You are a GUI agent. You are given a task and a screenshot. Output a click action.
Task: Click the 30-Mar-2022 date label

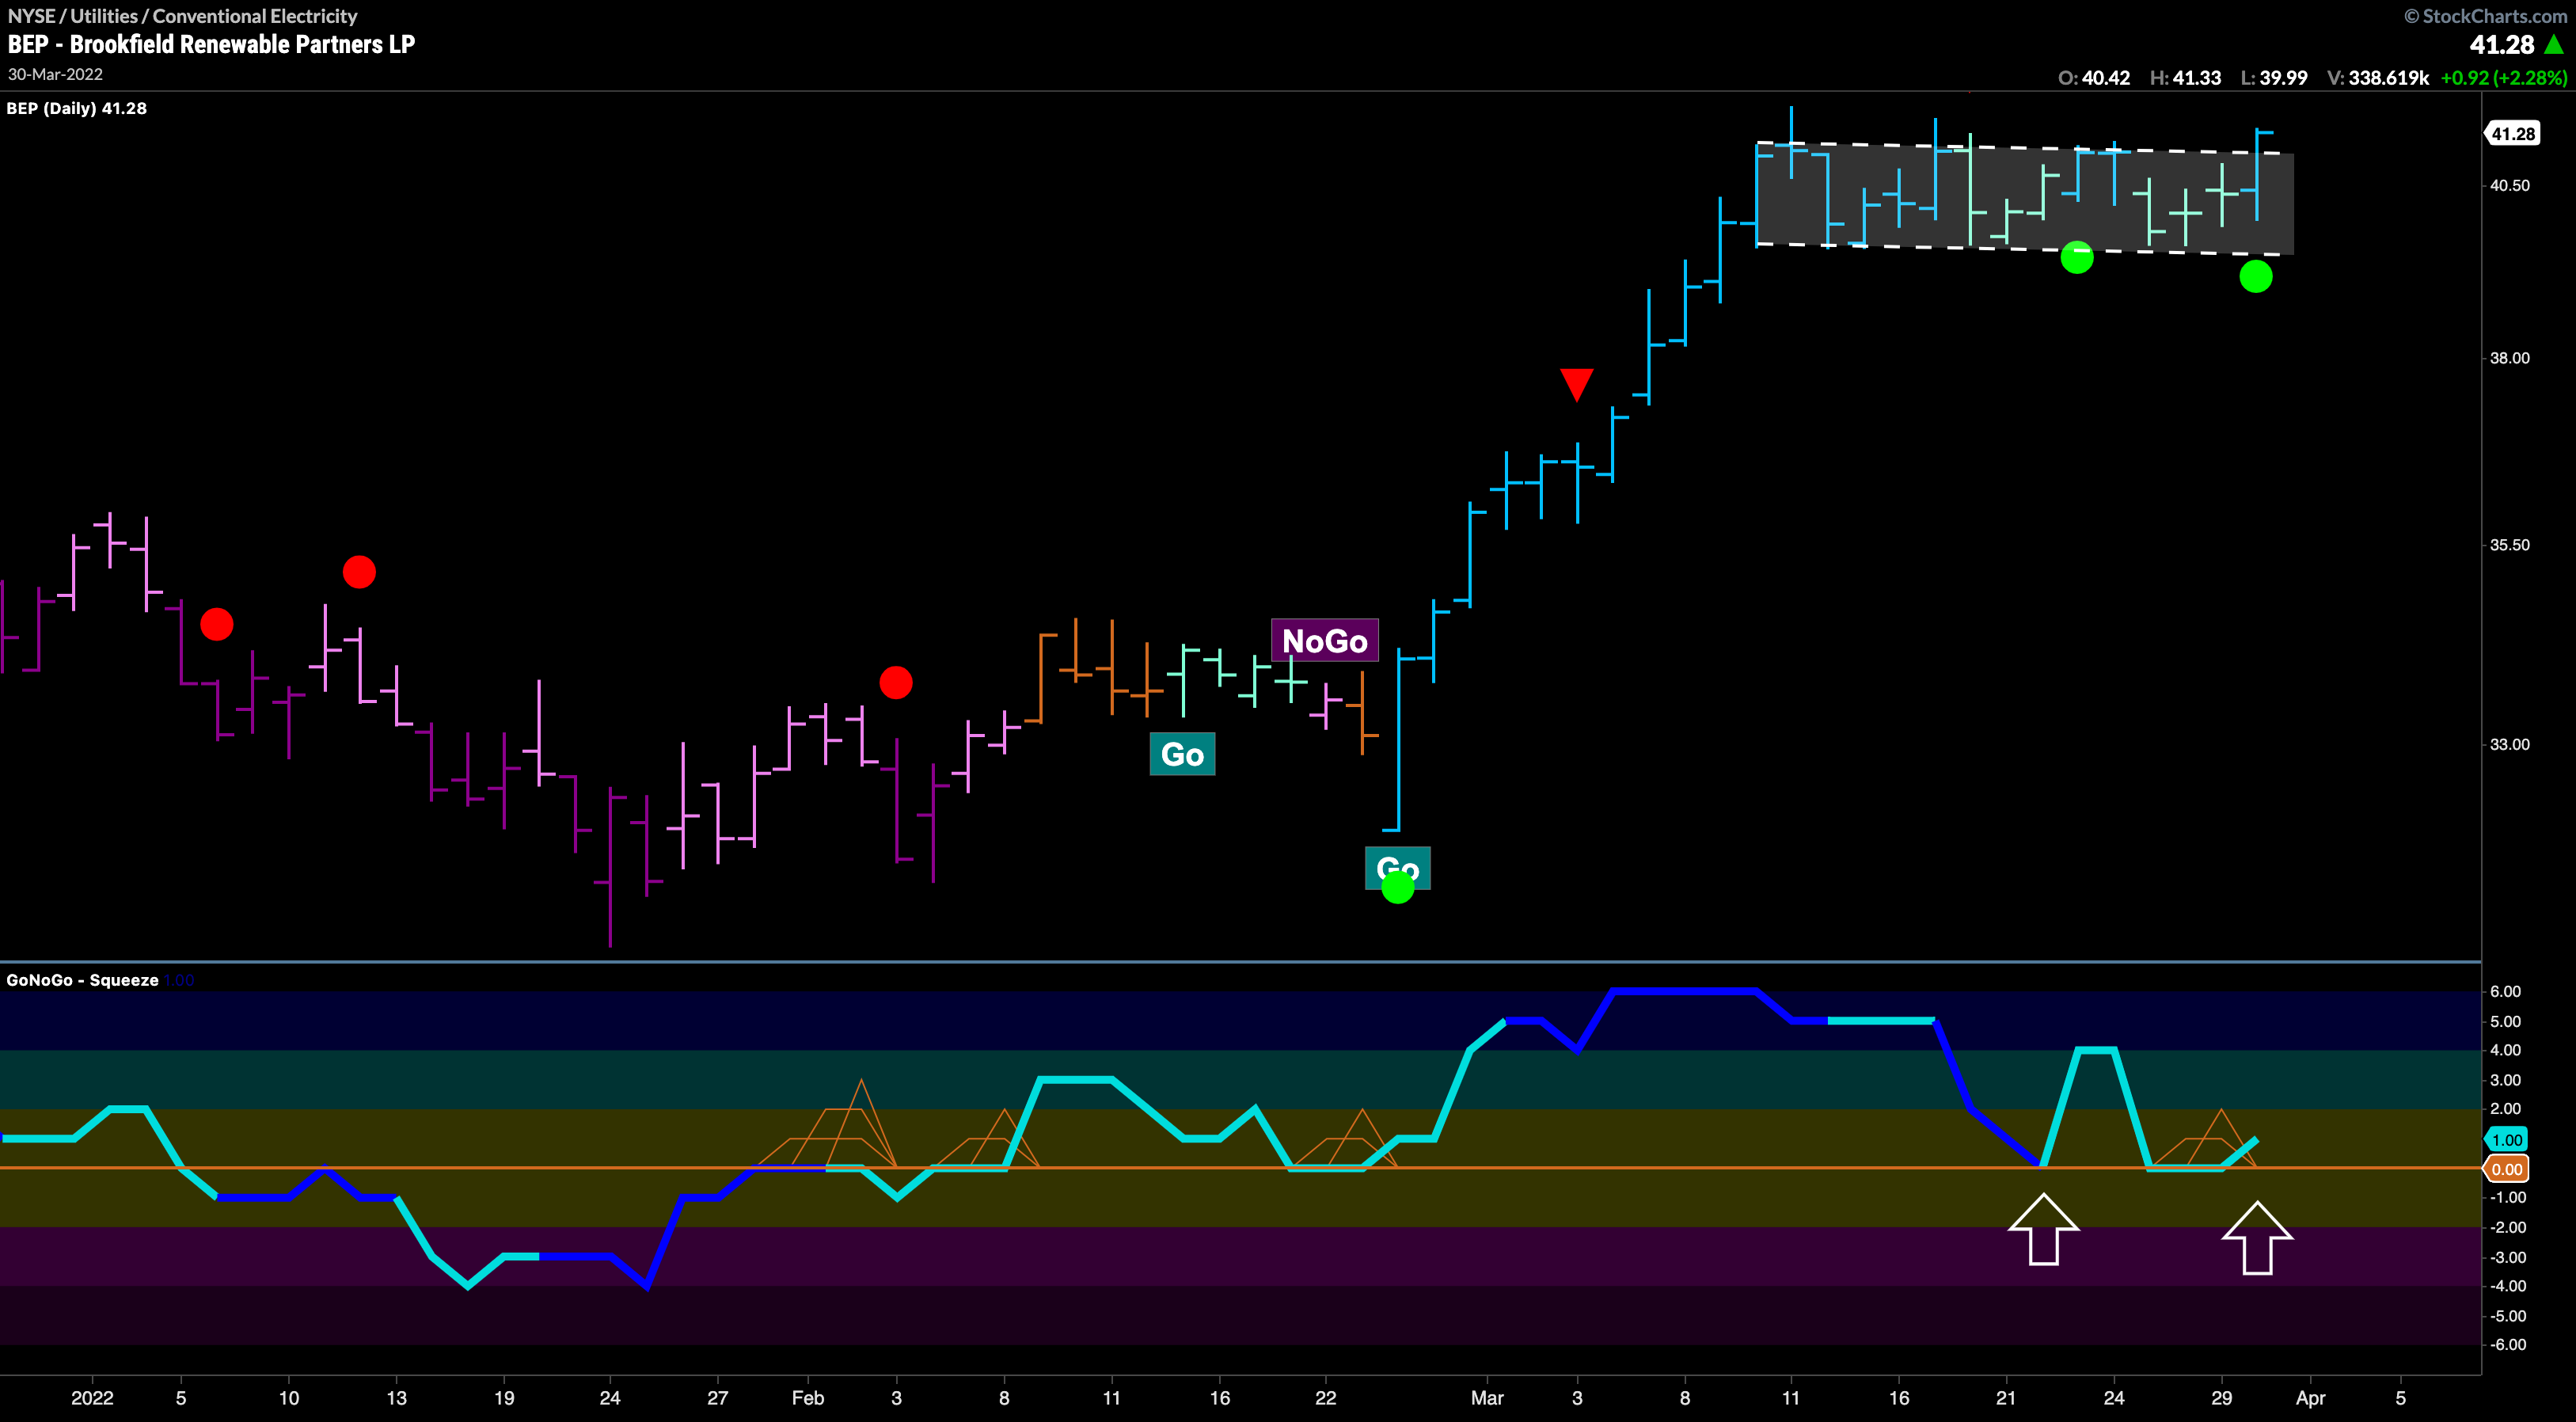pos(55,74)
